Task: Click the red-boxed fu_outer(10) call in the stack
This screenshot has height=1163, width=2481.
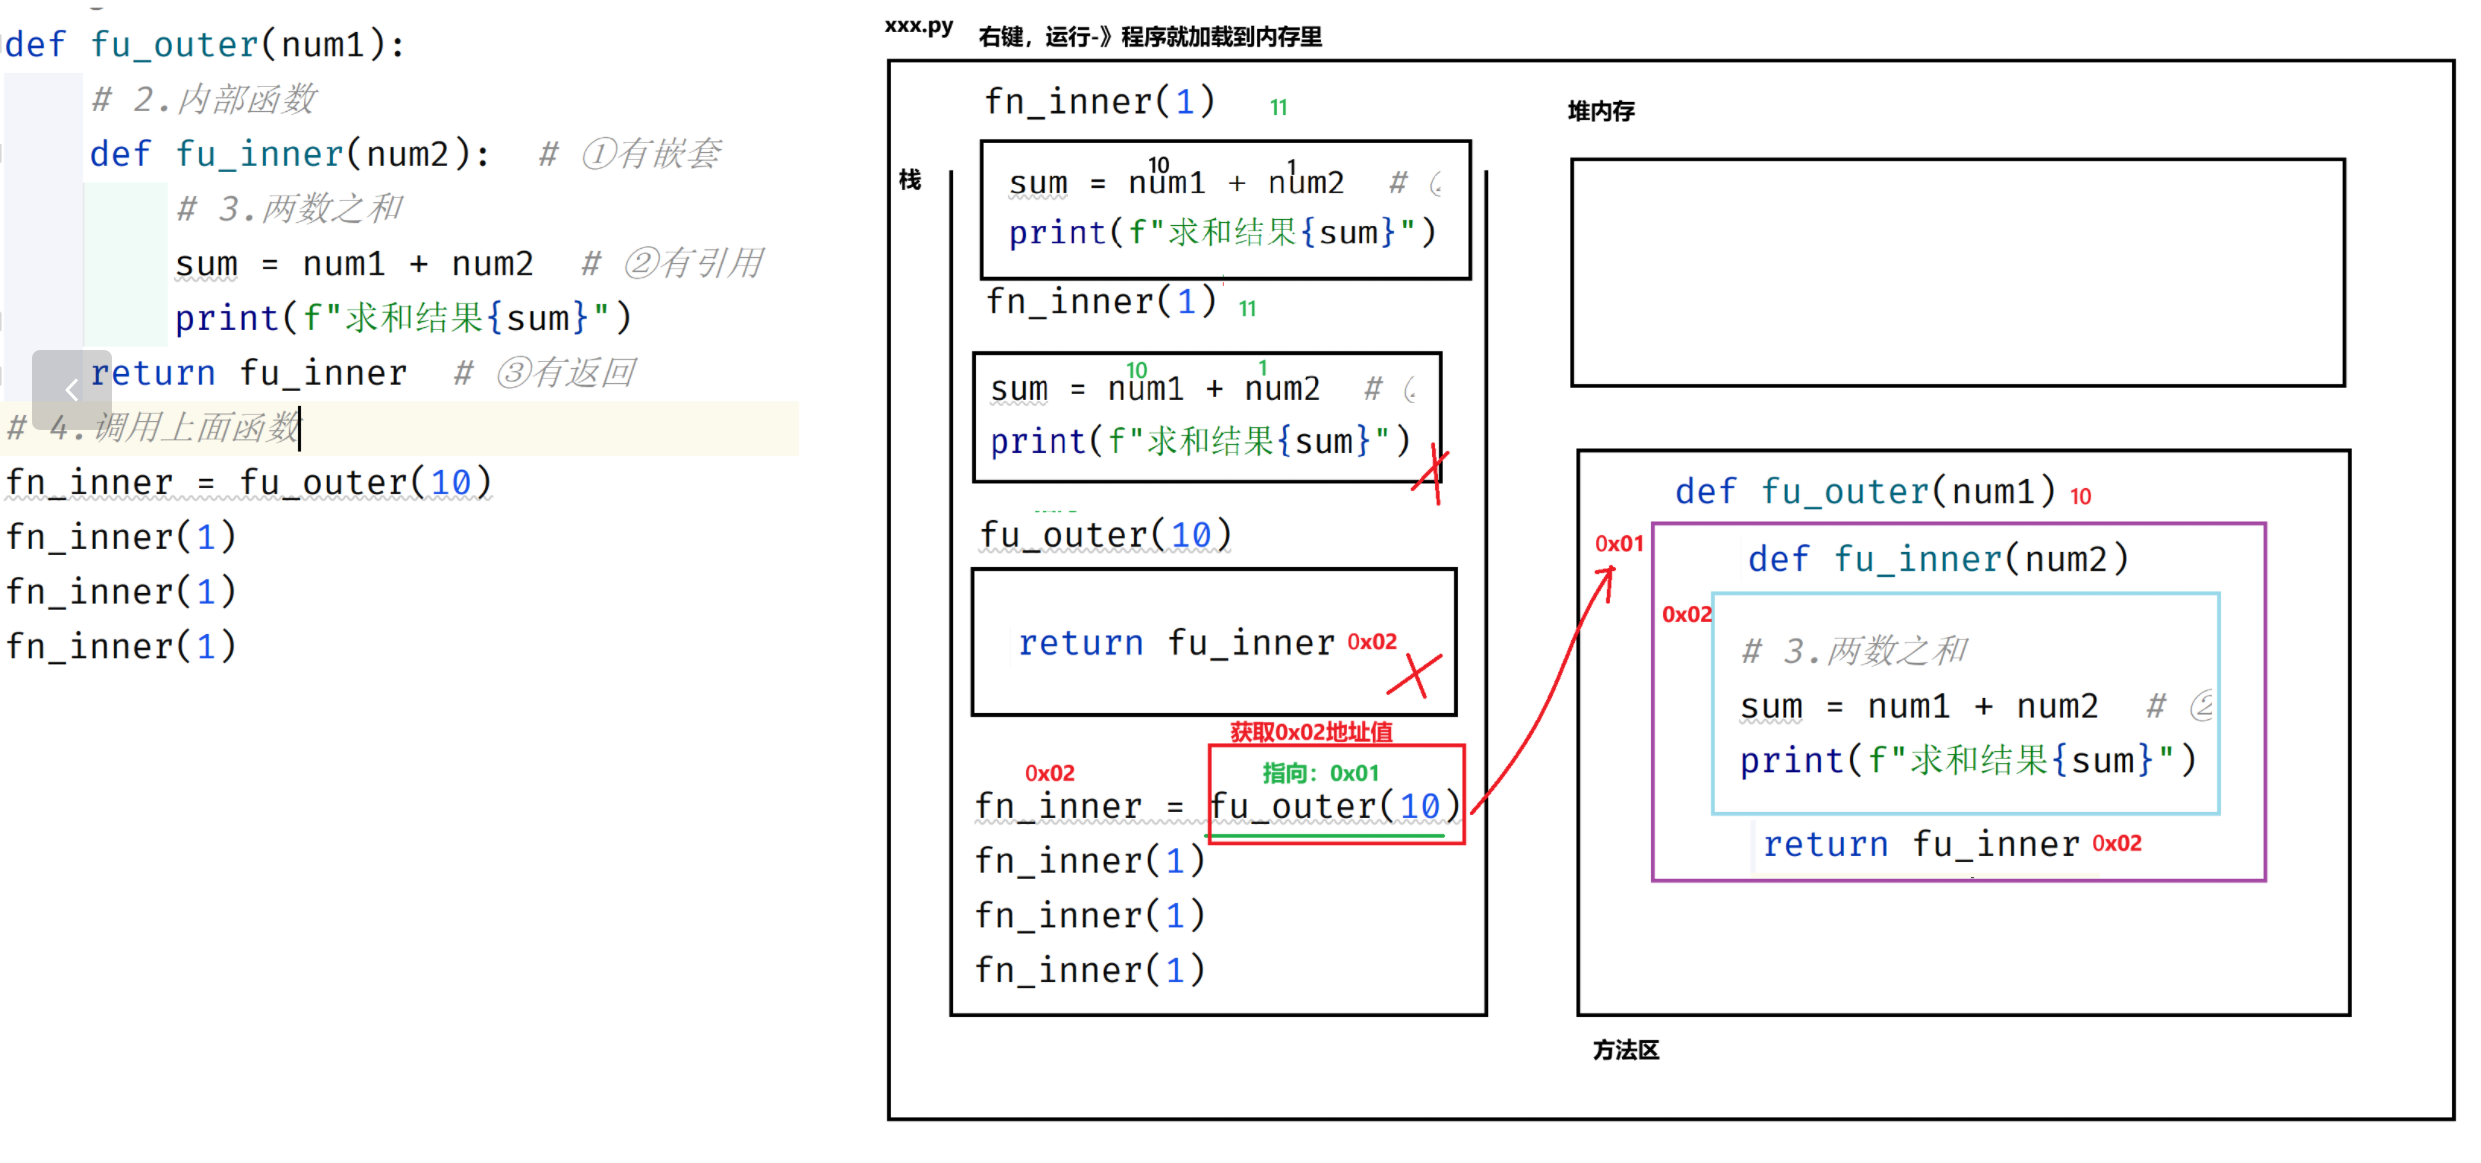Action: point(1335,806)
